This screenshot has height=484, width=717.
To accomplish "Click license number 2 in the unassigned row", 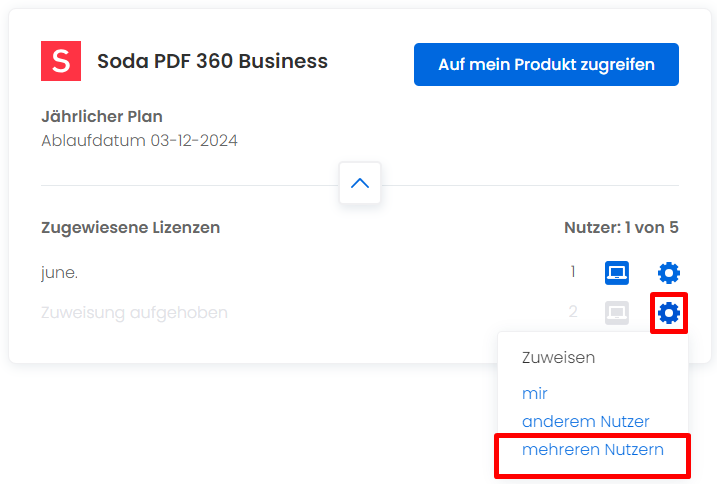I will click(573, 312).
